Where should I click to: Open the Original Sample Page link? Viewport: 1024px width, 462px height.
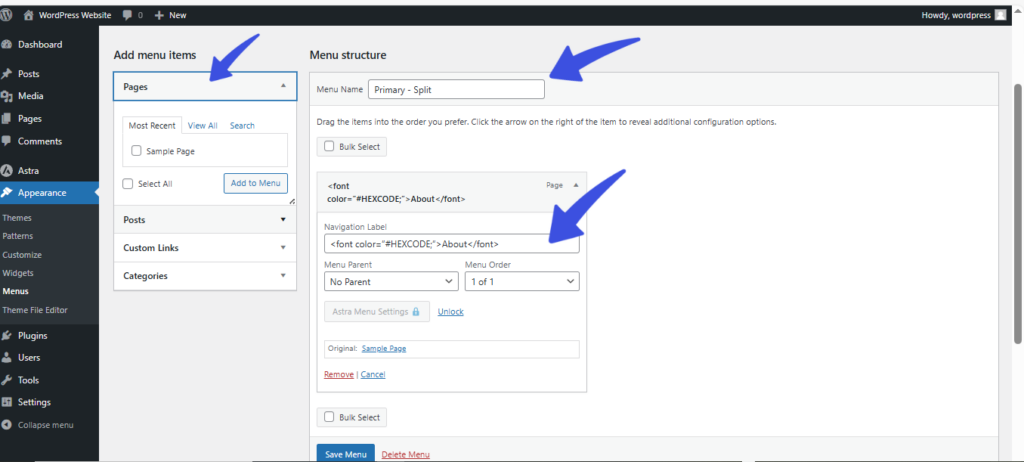point(383,348)
